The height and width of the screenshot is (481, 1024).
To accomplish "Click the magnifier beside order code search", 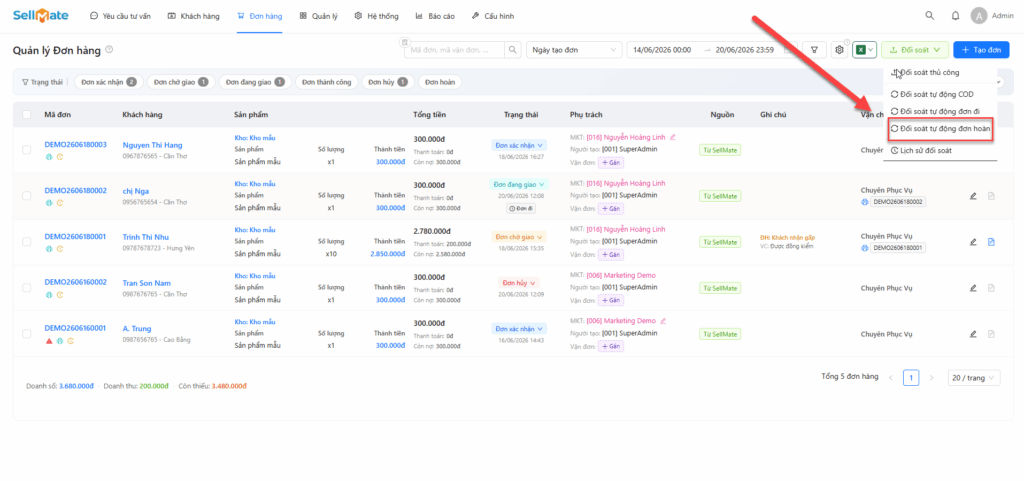I will pyautogui.click(x=514, y=50).
